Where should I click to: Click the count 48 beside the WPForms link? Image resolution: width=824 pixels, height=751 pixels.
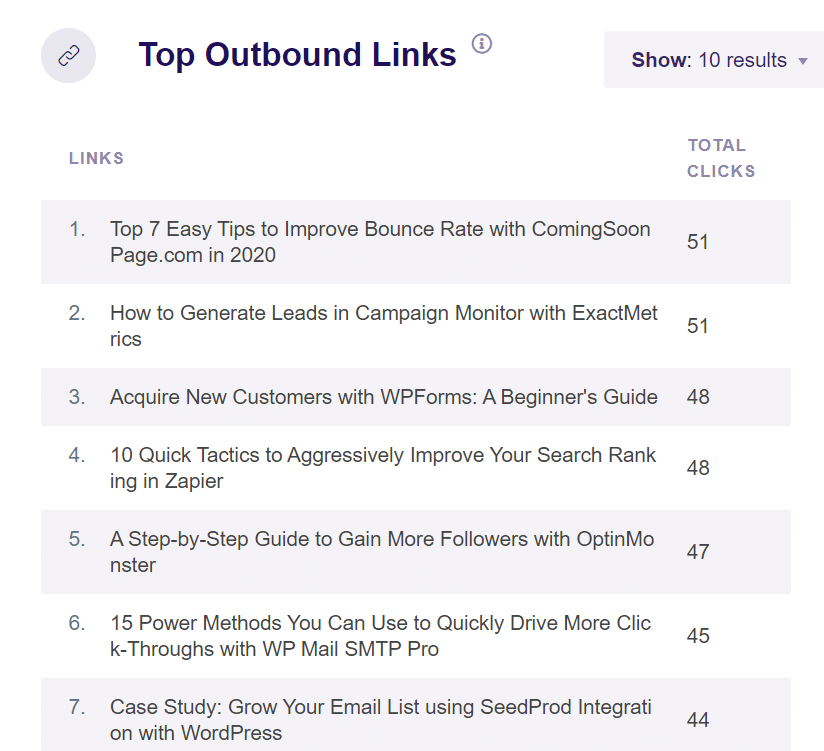[x=697, y=397]
